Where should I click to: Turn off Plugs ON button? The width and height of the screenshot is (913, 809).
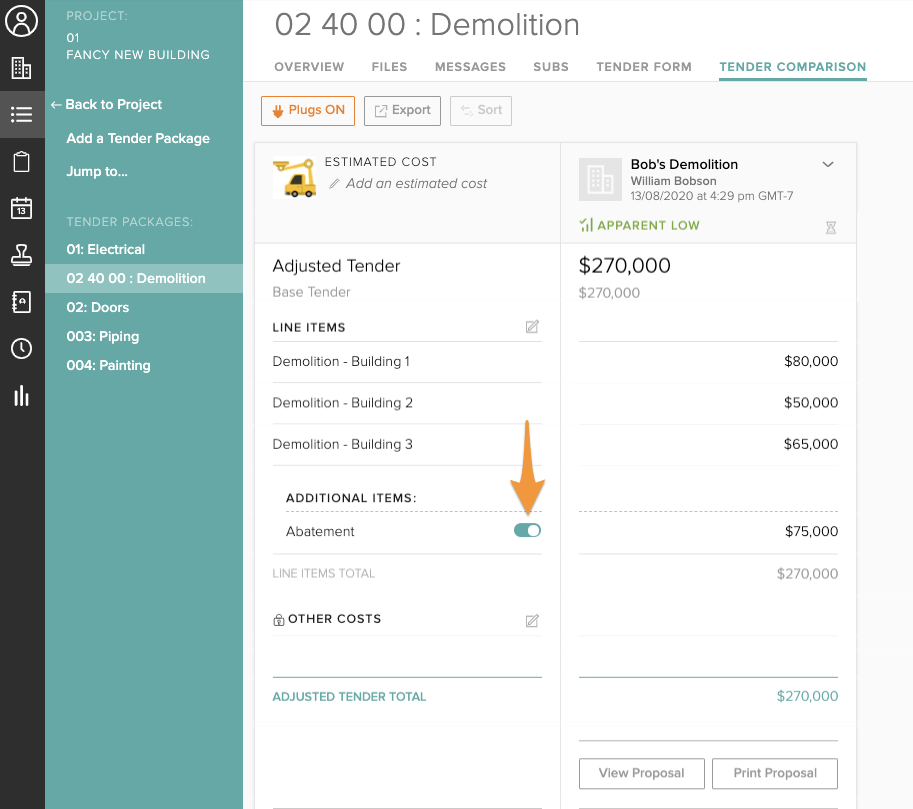pos(308,111)
